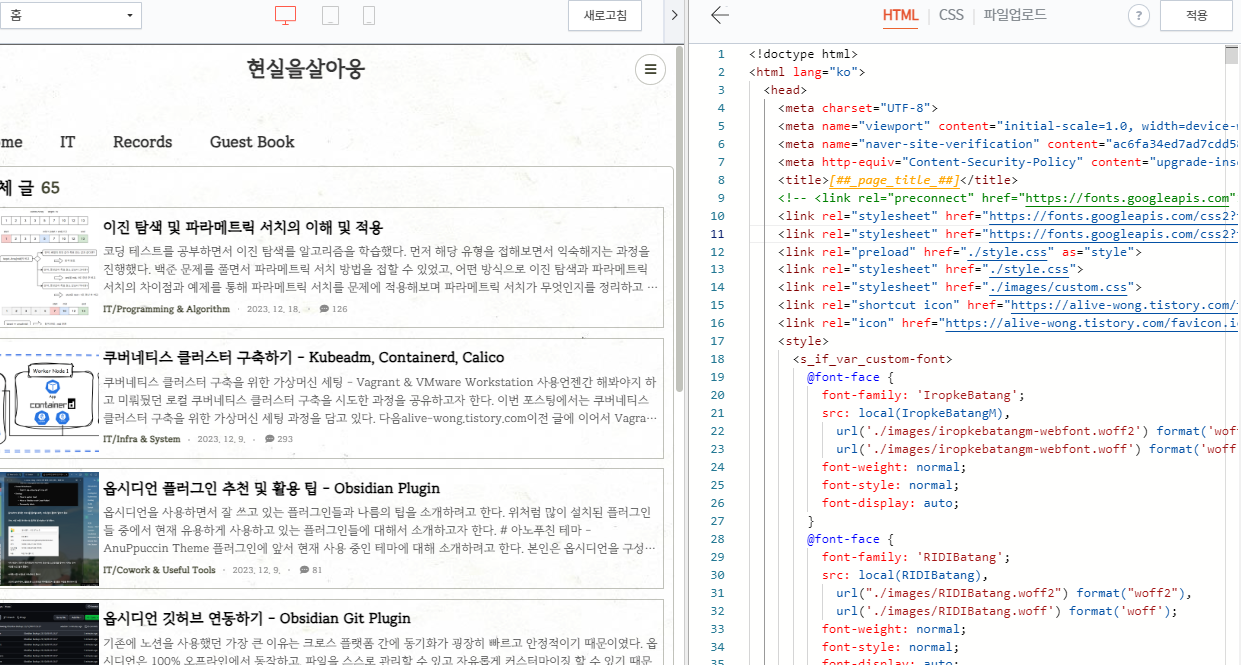Image resolution: width=1241 pixels, height=665 pixels.
Task: Switch to tablet preview icon
Action: pyautogui.click(x=330, y=15)
